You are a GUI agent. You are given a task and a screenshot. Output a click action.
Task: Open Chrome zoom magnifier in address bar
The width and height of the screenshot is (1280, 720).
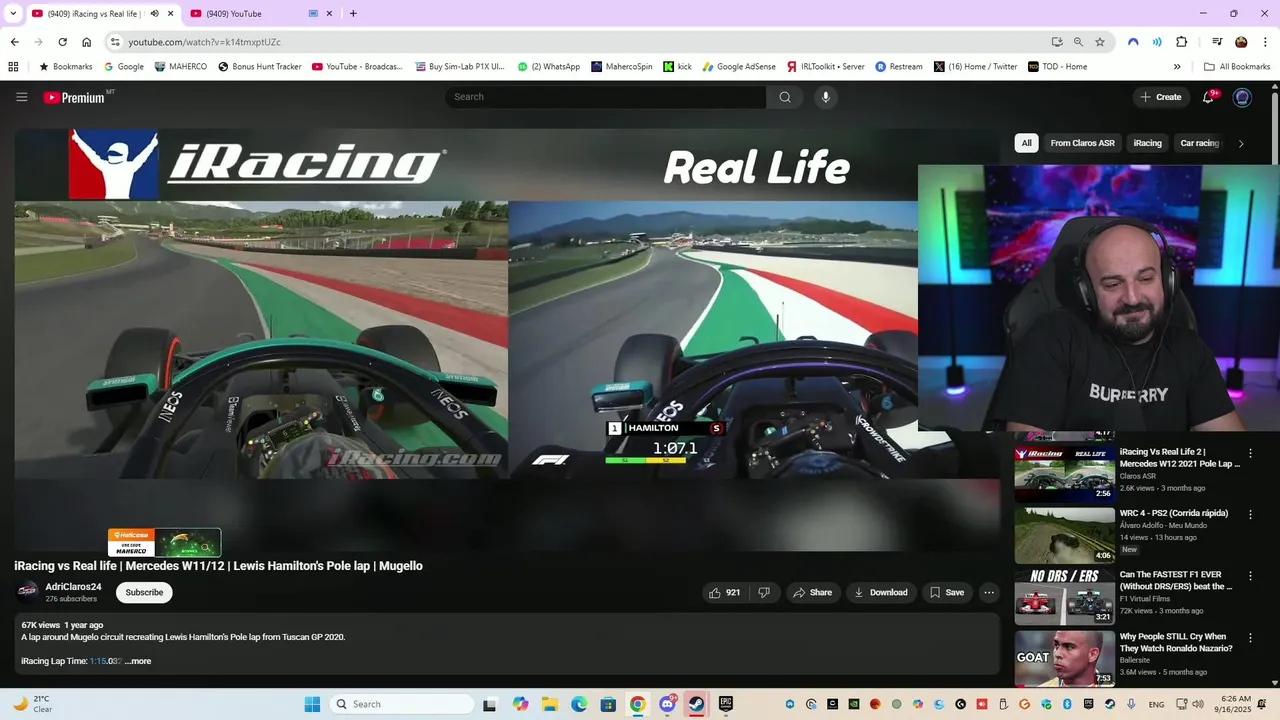(x=1078, y=42)
